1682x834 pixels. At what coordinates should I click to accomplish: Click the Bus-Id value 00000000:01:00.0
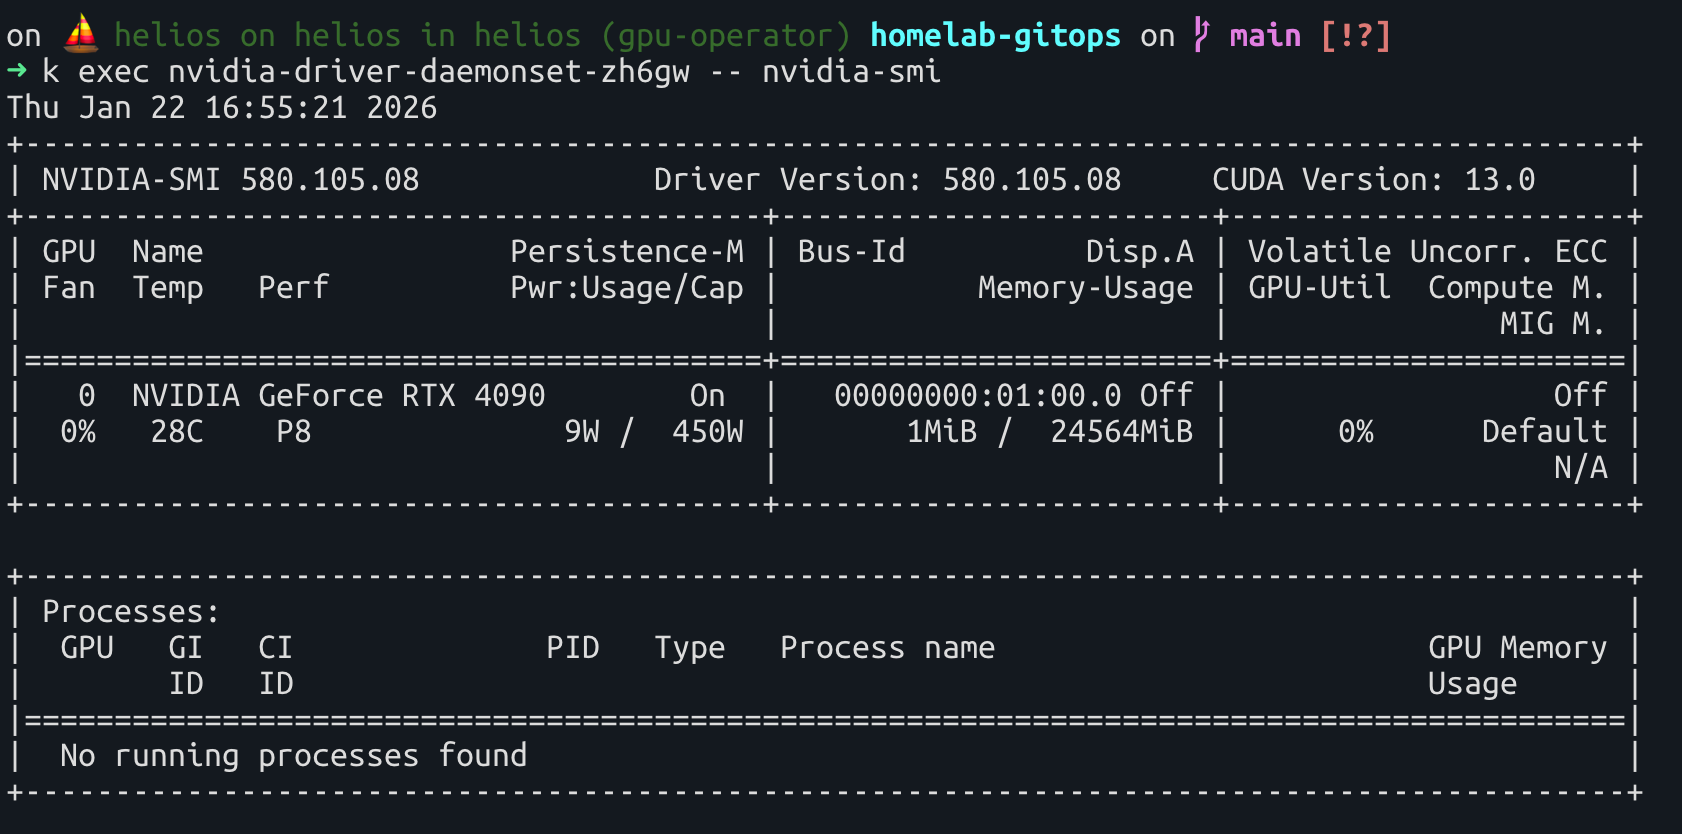click(977, 396)
